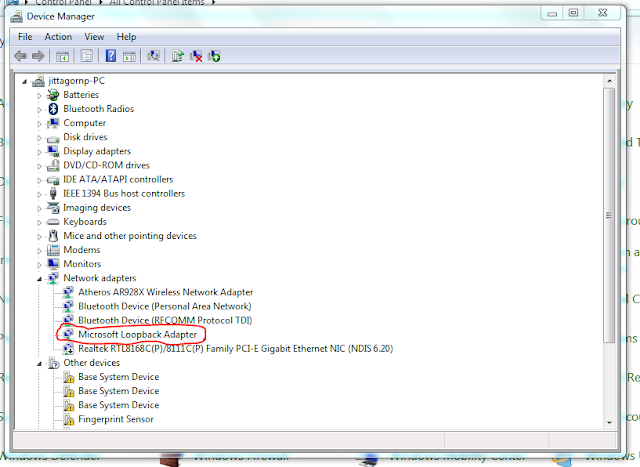The image size is (640, 467).
Task: Select Microsoft Loopback Adapter
Action: tap(138, 334)
